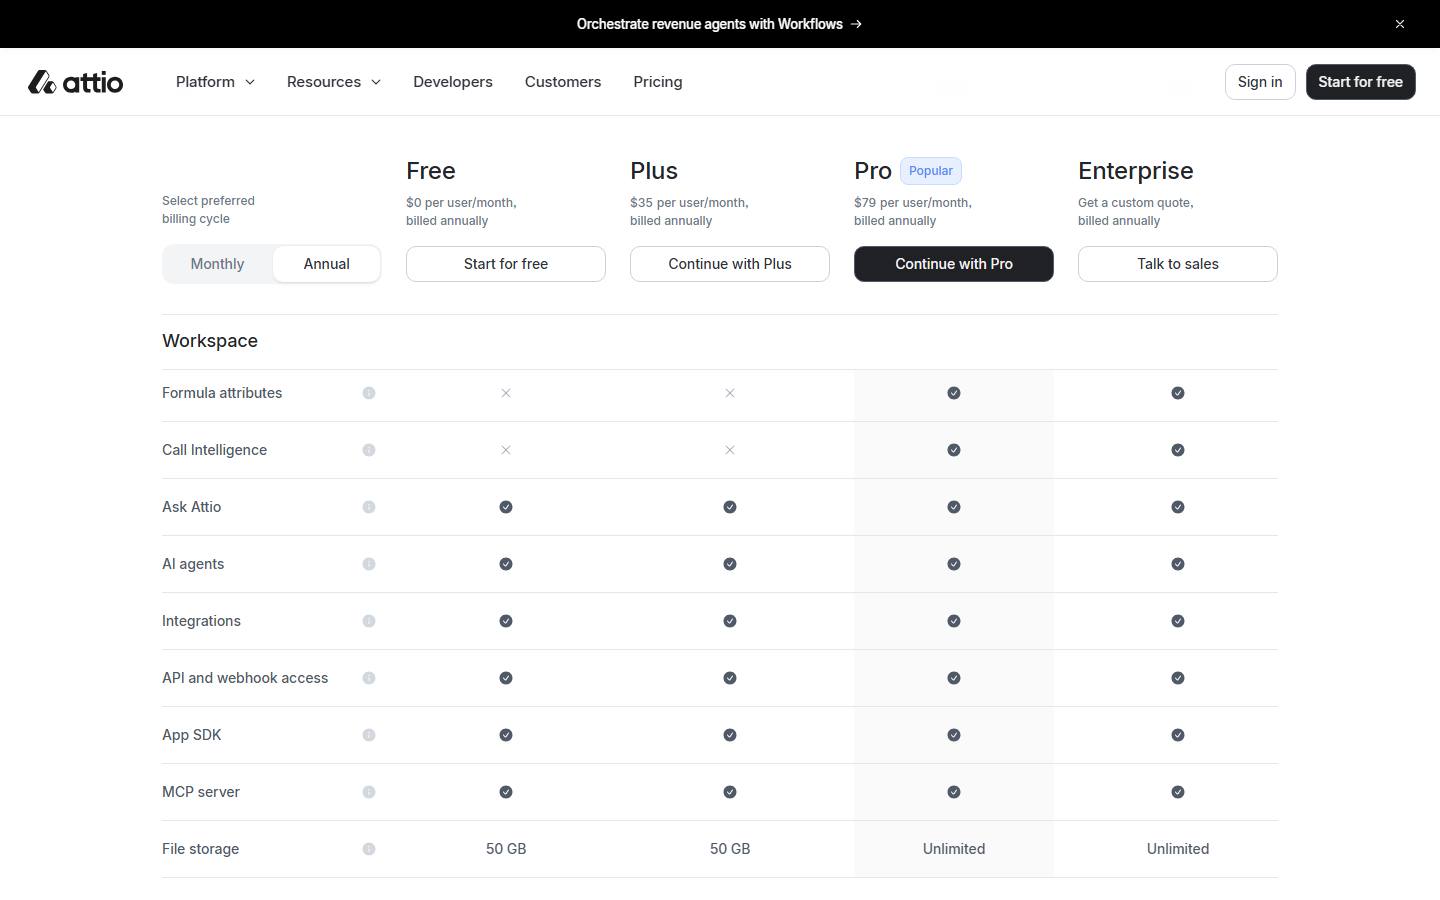Click Plus checkmark for MCP server
The width and height of the screenshot is (1440, 900).
click(730, 792)
